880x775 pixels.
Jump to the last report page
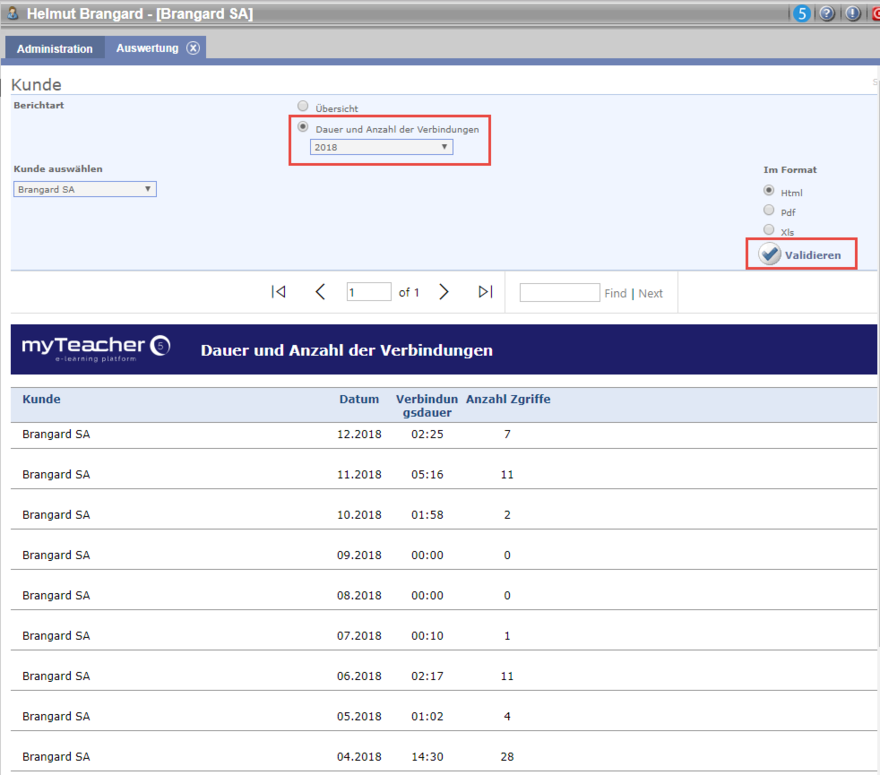click(x=486, y=292)
